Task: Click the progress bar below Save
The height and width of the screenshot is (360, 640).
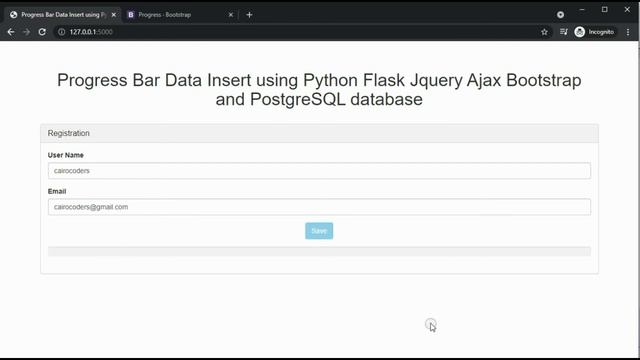Action: (319, 251)
